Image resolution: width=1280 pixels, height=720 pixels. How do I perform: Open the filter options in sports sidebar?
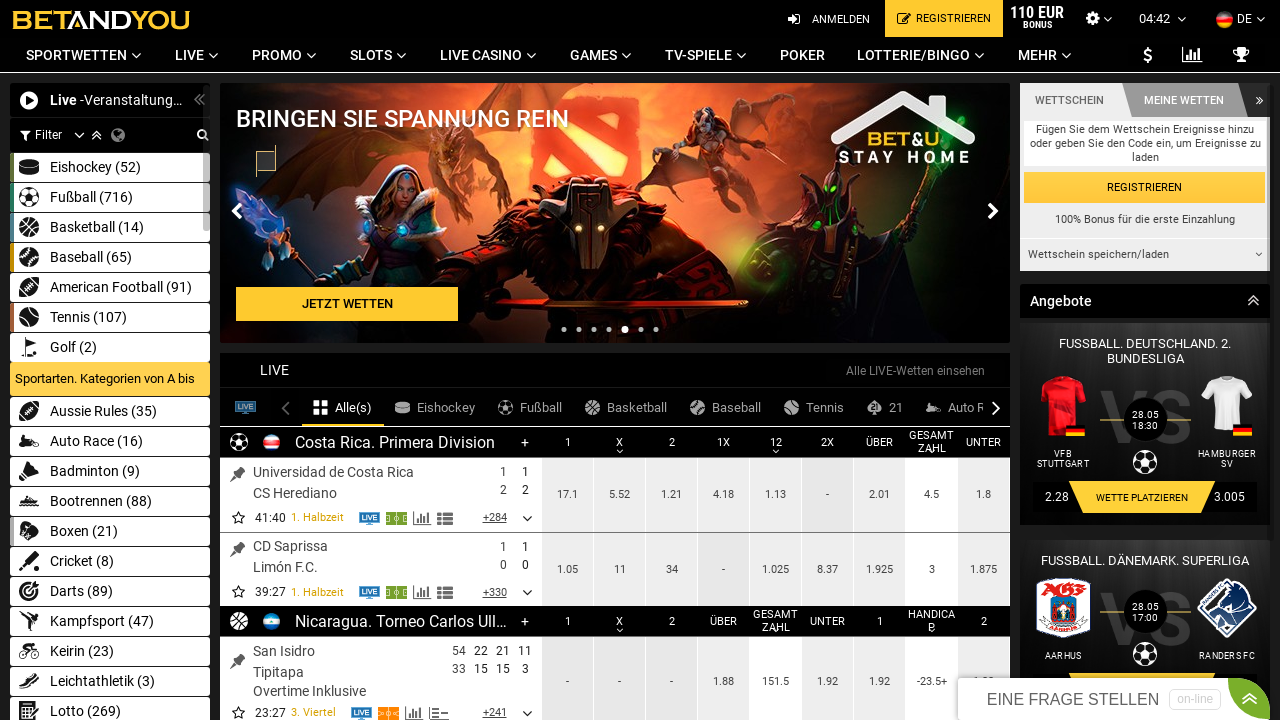tap(40, 135)
